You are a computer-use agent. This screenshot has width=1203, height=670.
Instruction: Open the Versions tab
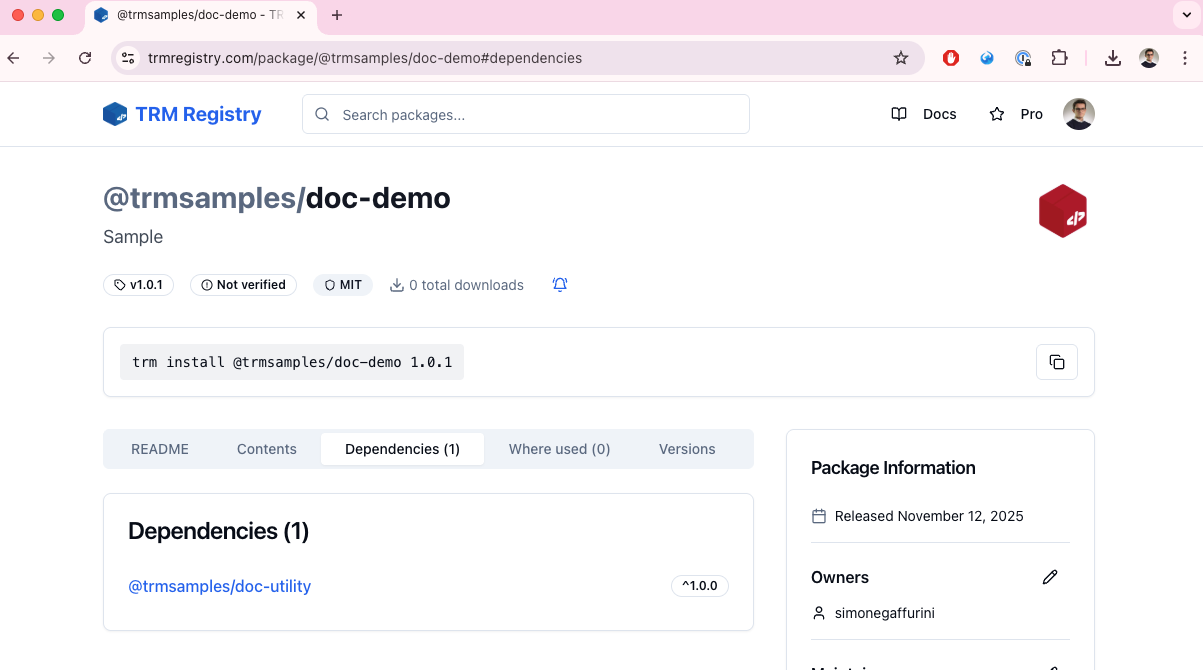[x=687, y=449]
